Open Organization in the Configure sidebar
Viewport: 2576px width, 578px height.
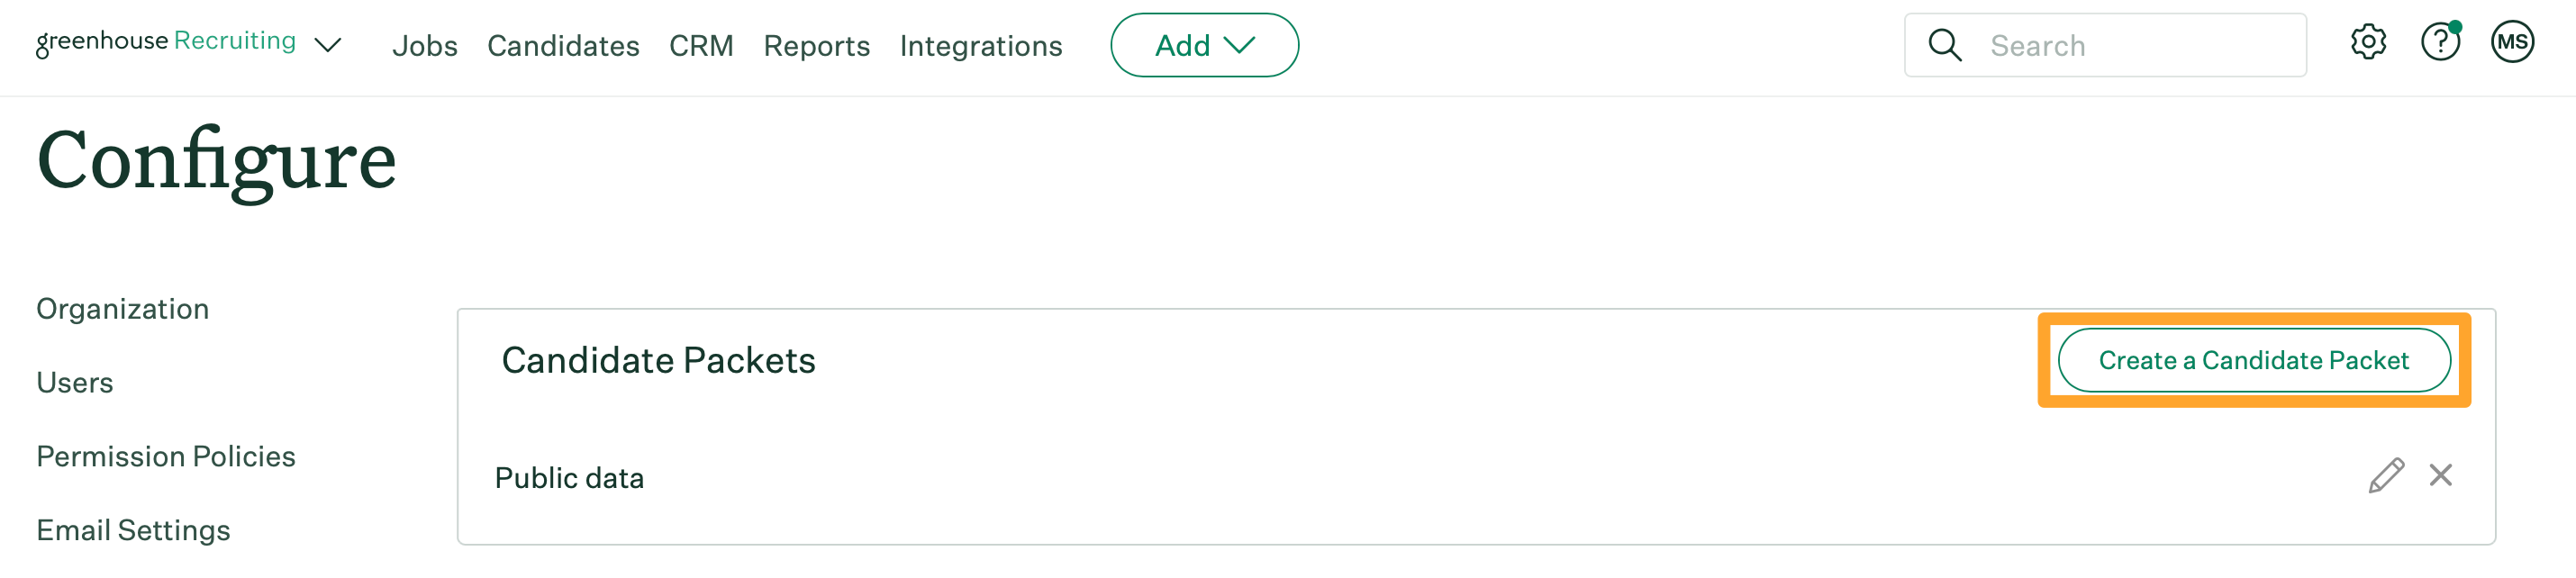point(123,309)
